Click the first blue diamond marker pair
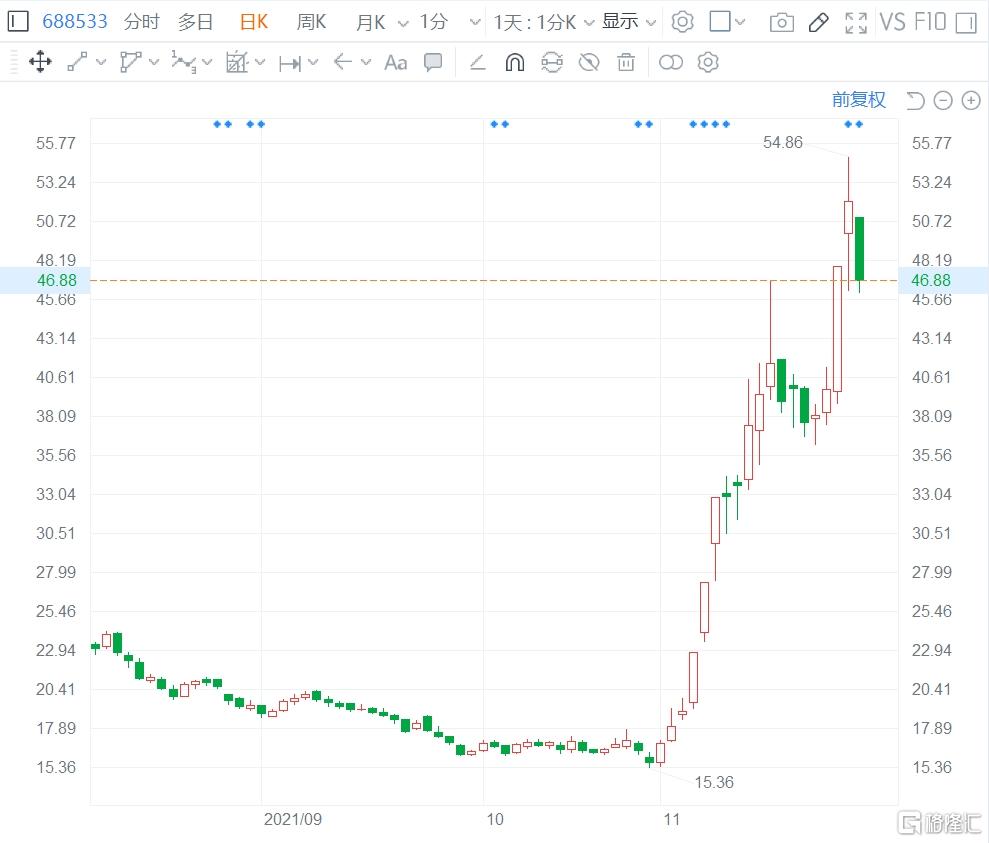 pyautogui.click(x=223, y=124)
